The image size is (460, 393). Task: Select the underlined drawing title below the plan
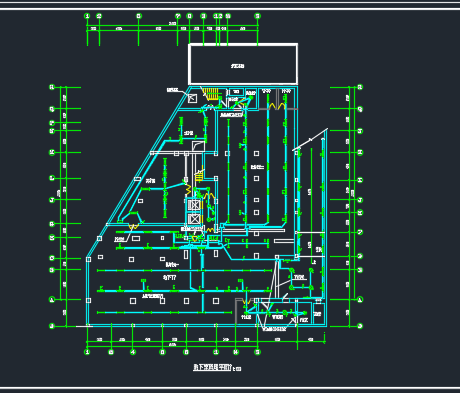(x=212, y=368)
